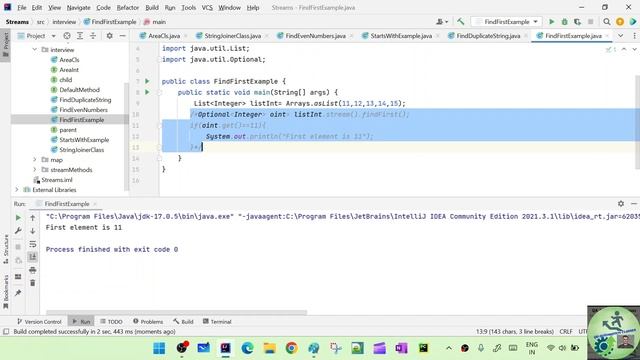Start debugging with the bug icon
The height and width of the screenshot is (360, 640).
pyautogui.click(x=564, y=22)
